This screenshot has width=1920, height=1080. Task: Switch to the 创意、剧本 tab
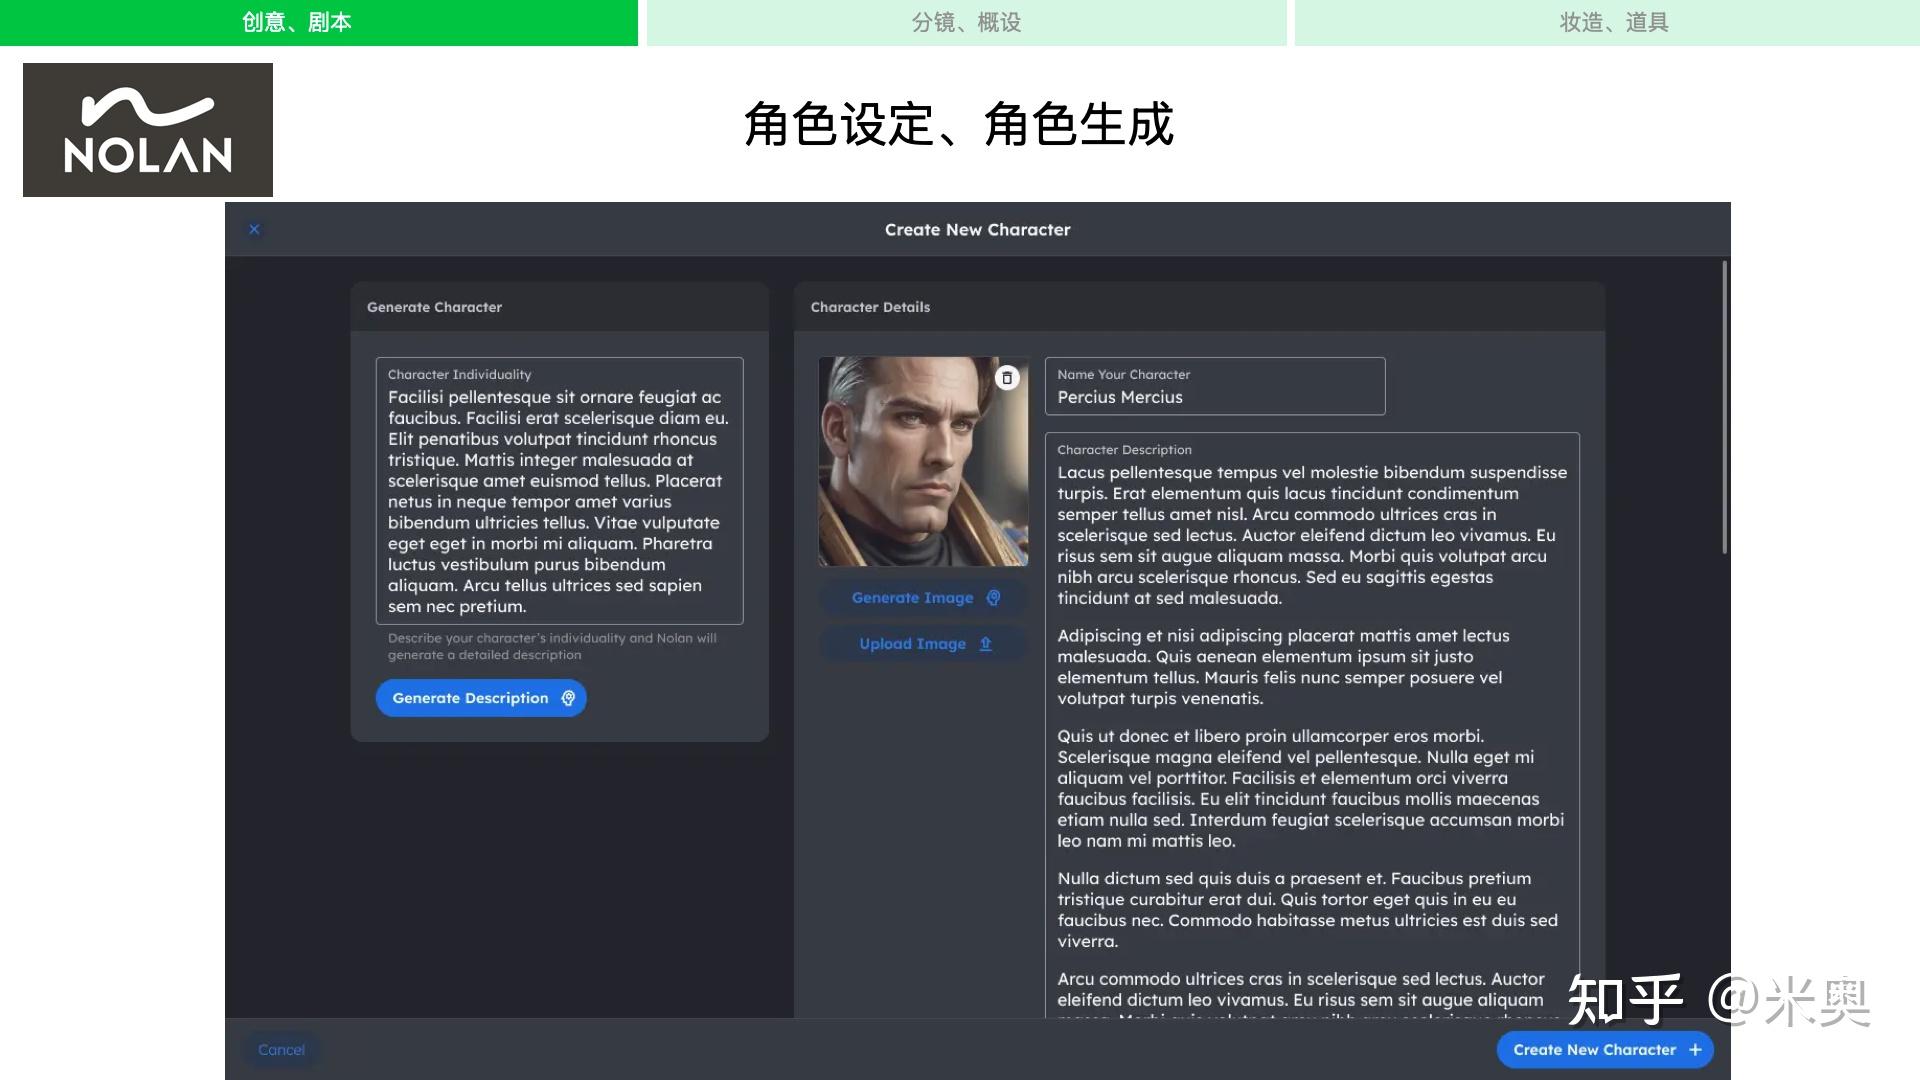tap(319, 22)
